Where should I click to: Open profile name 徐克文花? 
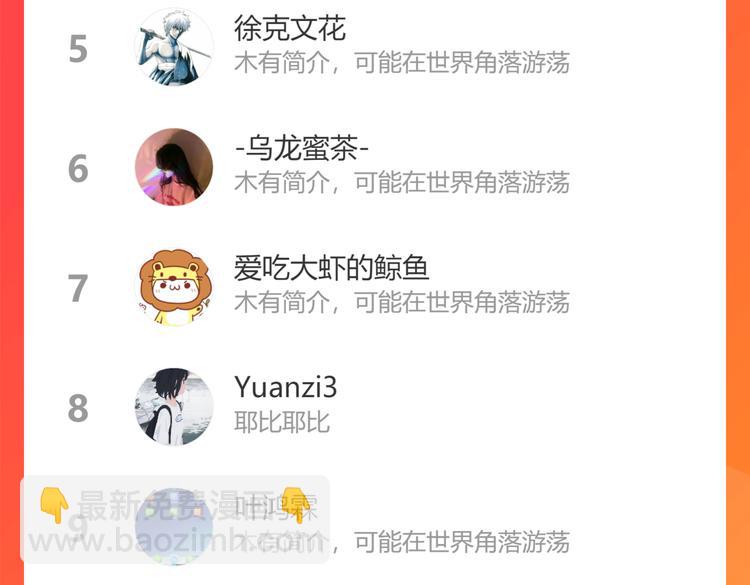pos(289,28)
